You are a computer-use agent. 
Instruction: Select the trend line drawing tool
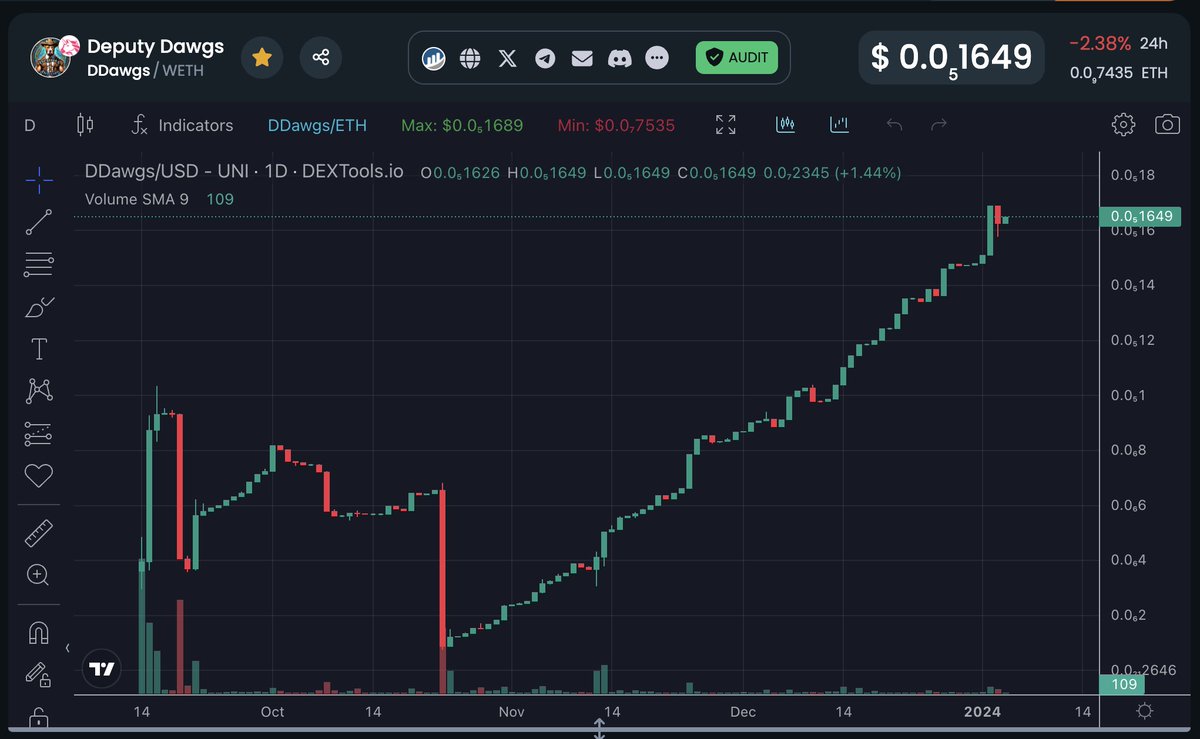tap(39, 222)
